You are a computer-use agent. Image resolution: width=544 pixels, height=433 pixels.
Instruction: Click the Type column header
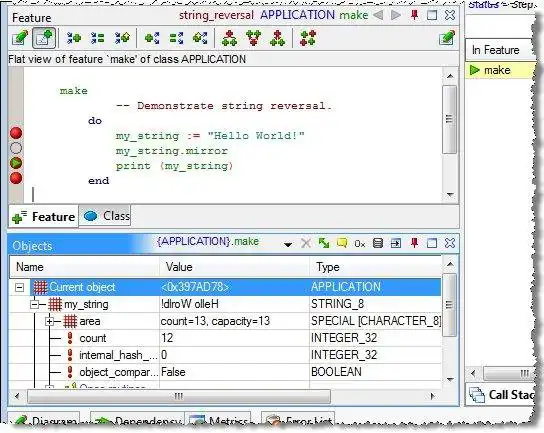coord(375,267)
